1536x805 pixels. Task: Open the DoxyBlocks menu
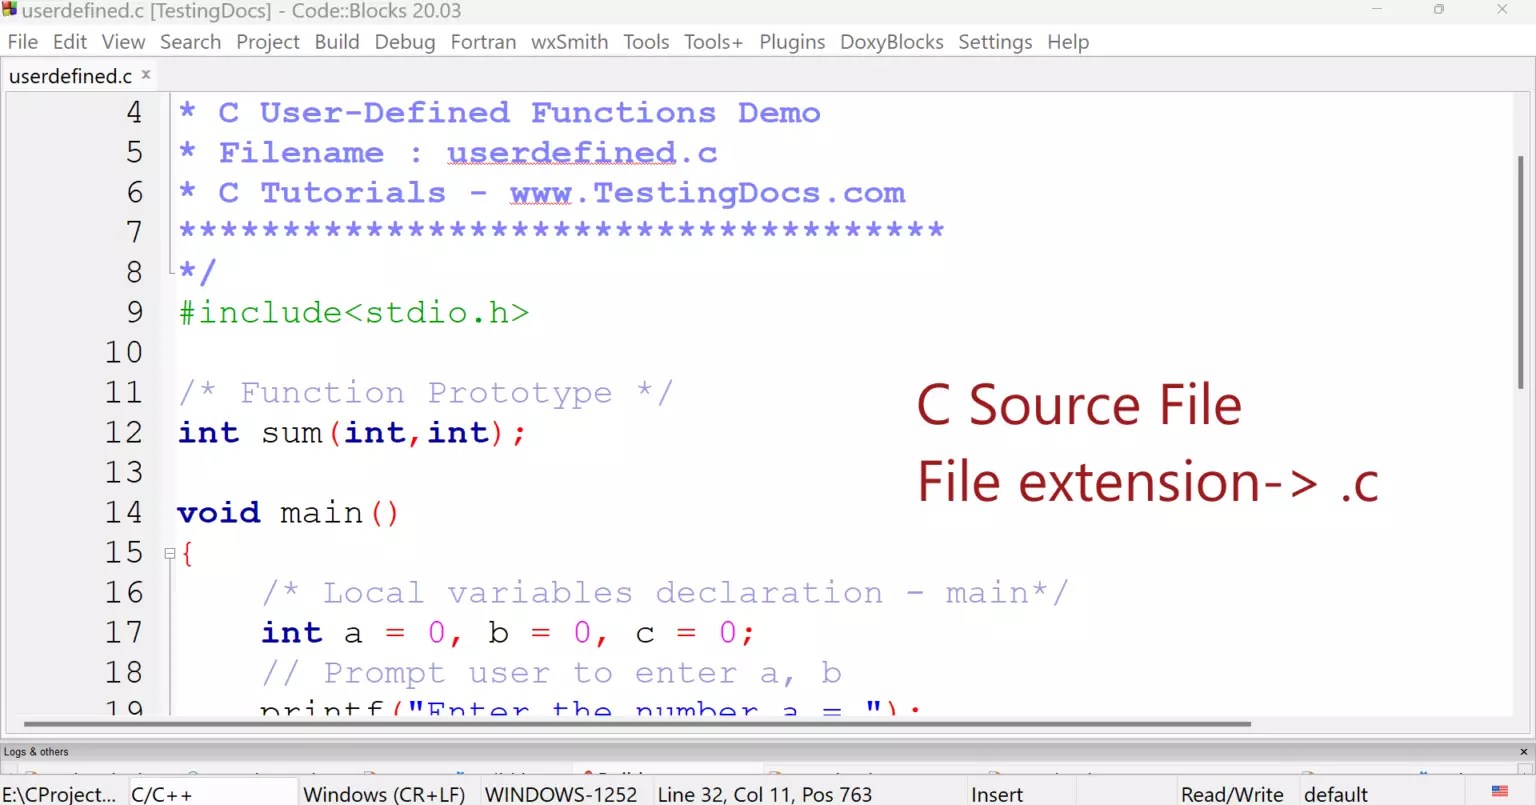coord(891,42)
